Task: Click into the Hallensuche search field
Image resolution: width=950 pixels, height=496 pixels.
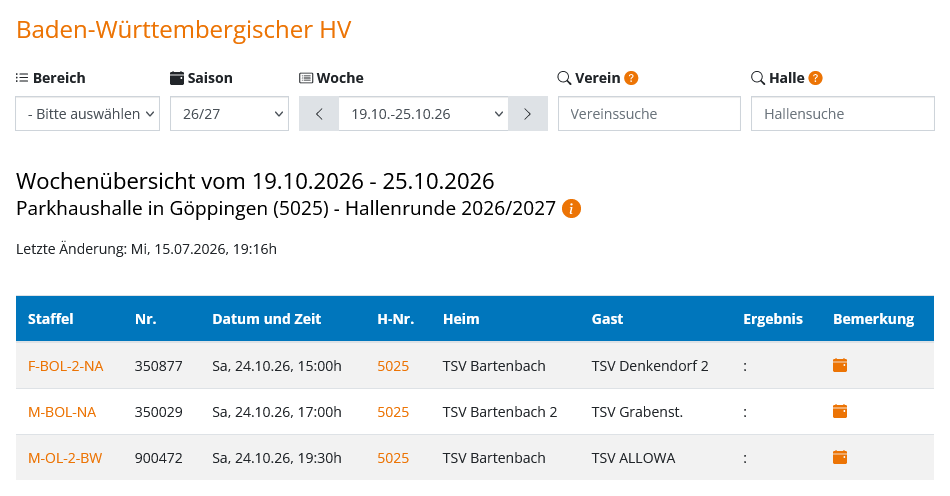Action: coord(843,114)
